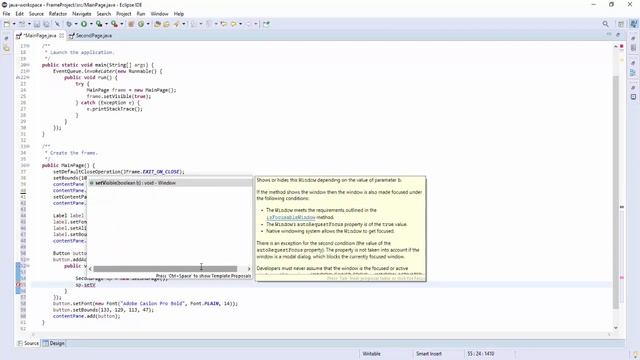640x360 pixels.
Task: Open the Project menu
Action: click(x=124, y=13)
